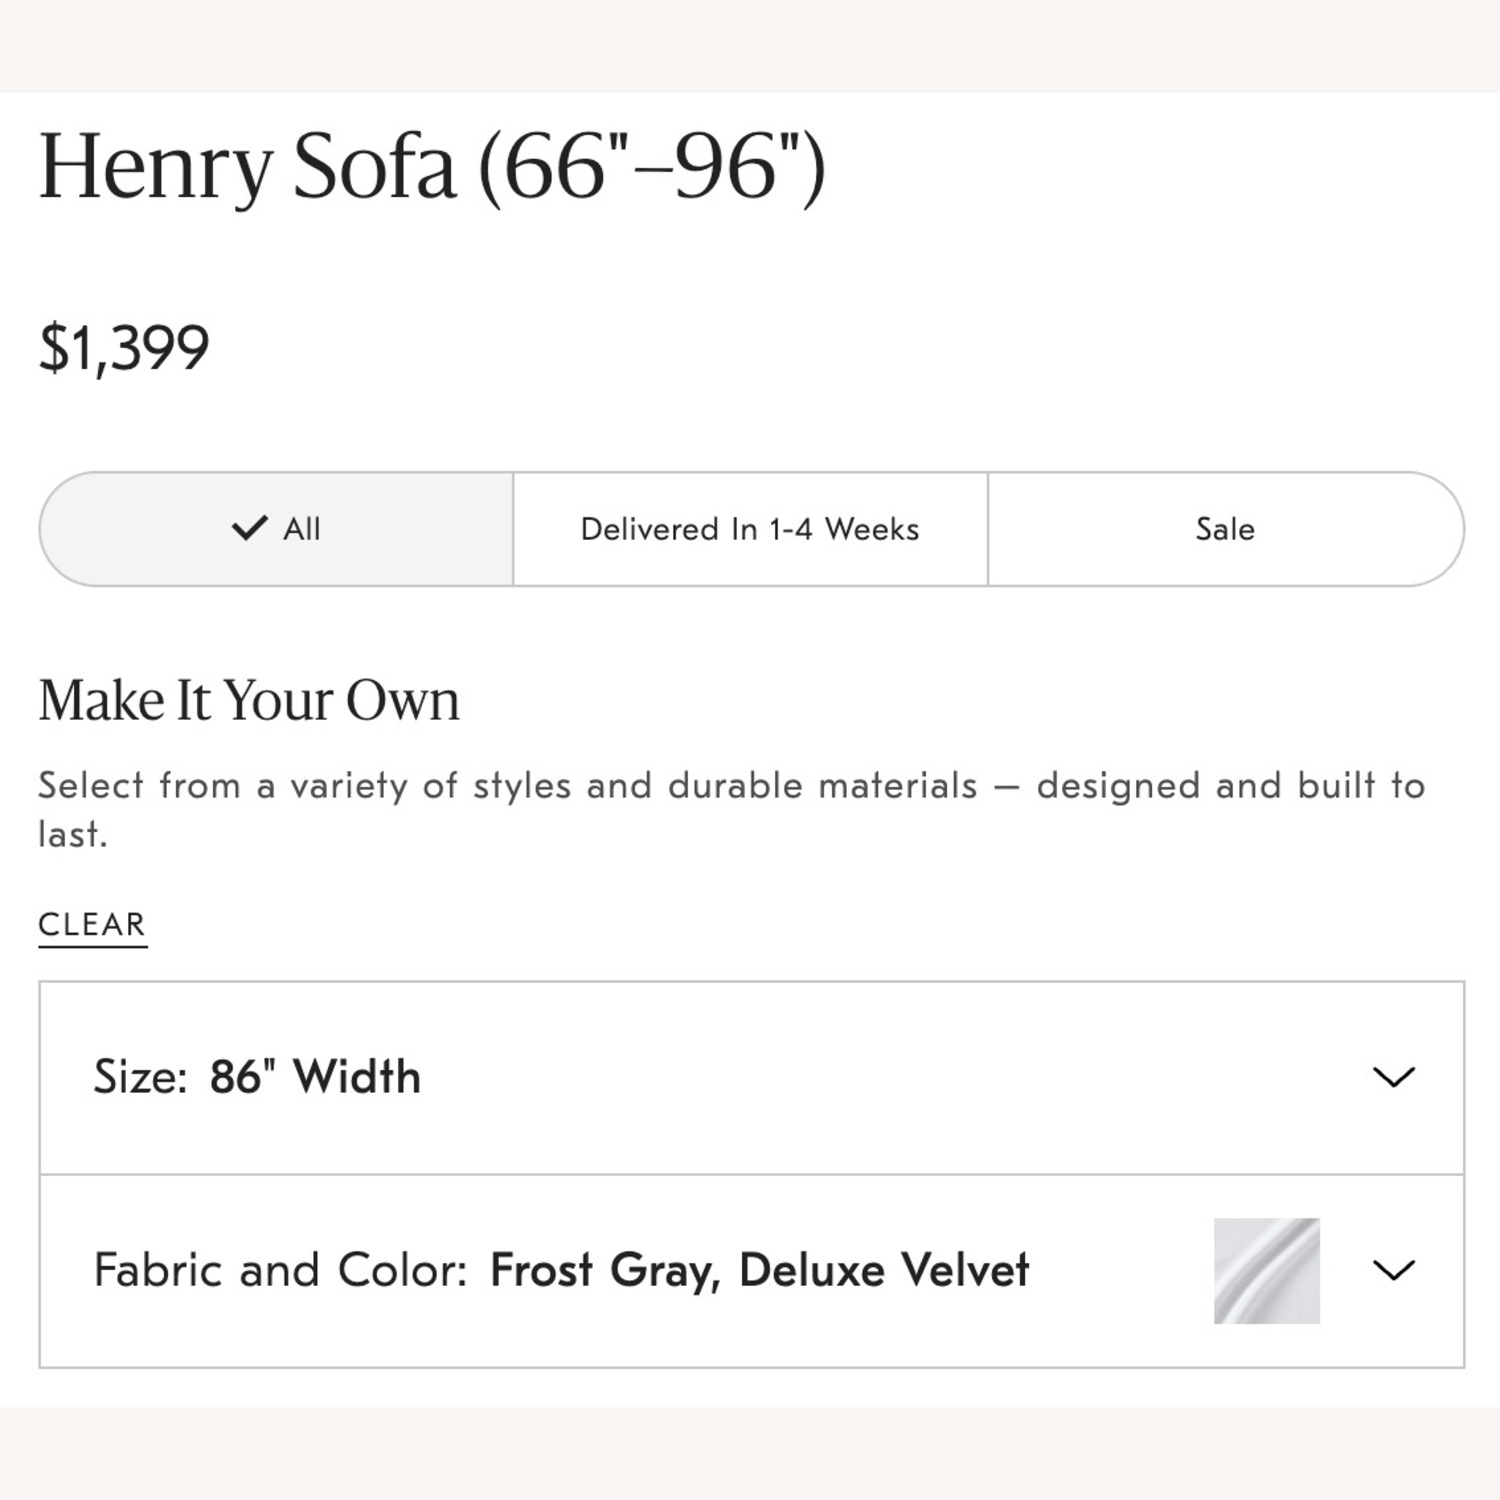This screenshot has height=1500, width=1500.
Task: Click the "Make It Your Own" heading
Action: coord(249,700)
